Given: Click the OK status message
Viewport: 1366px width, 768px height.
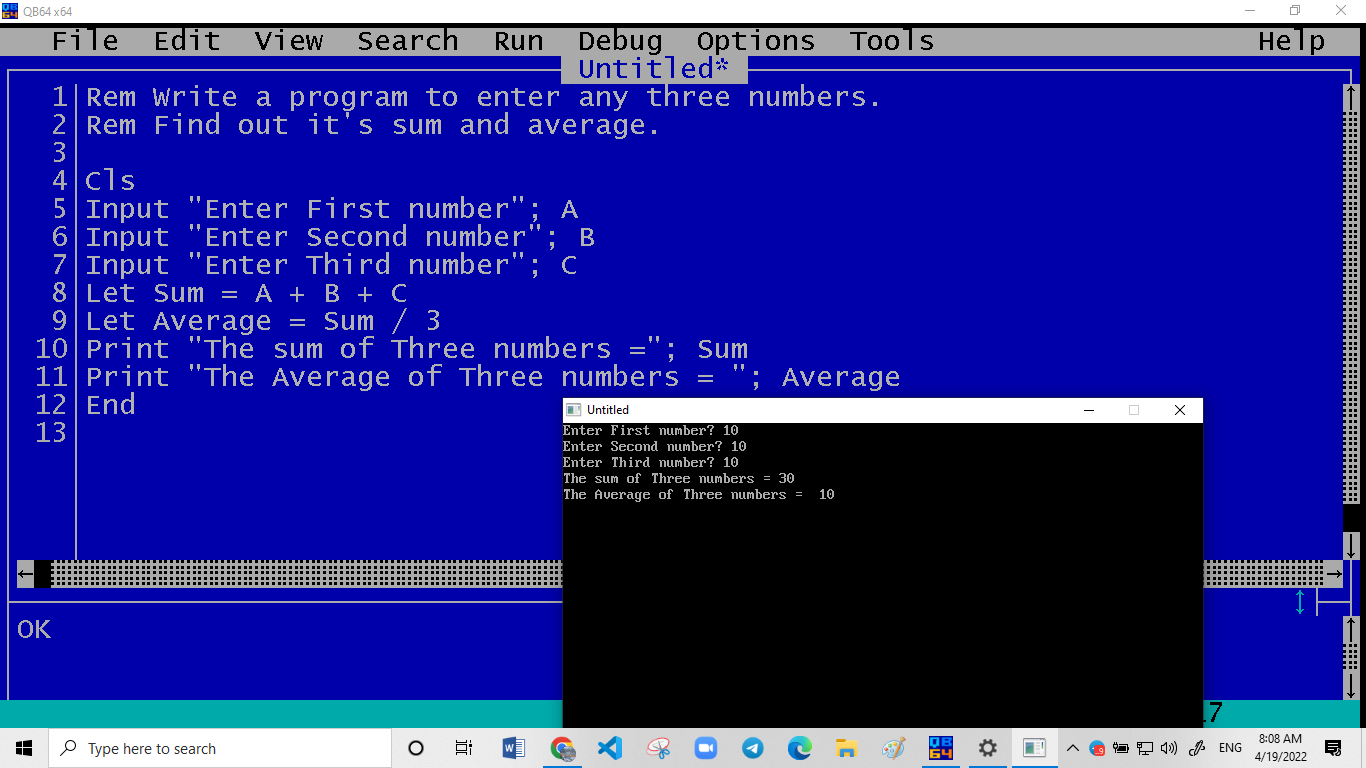Looking at the screenshot, I should [x=34, y=629].
